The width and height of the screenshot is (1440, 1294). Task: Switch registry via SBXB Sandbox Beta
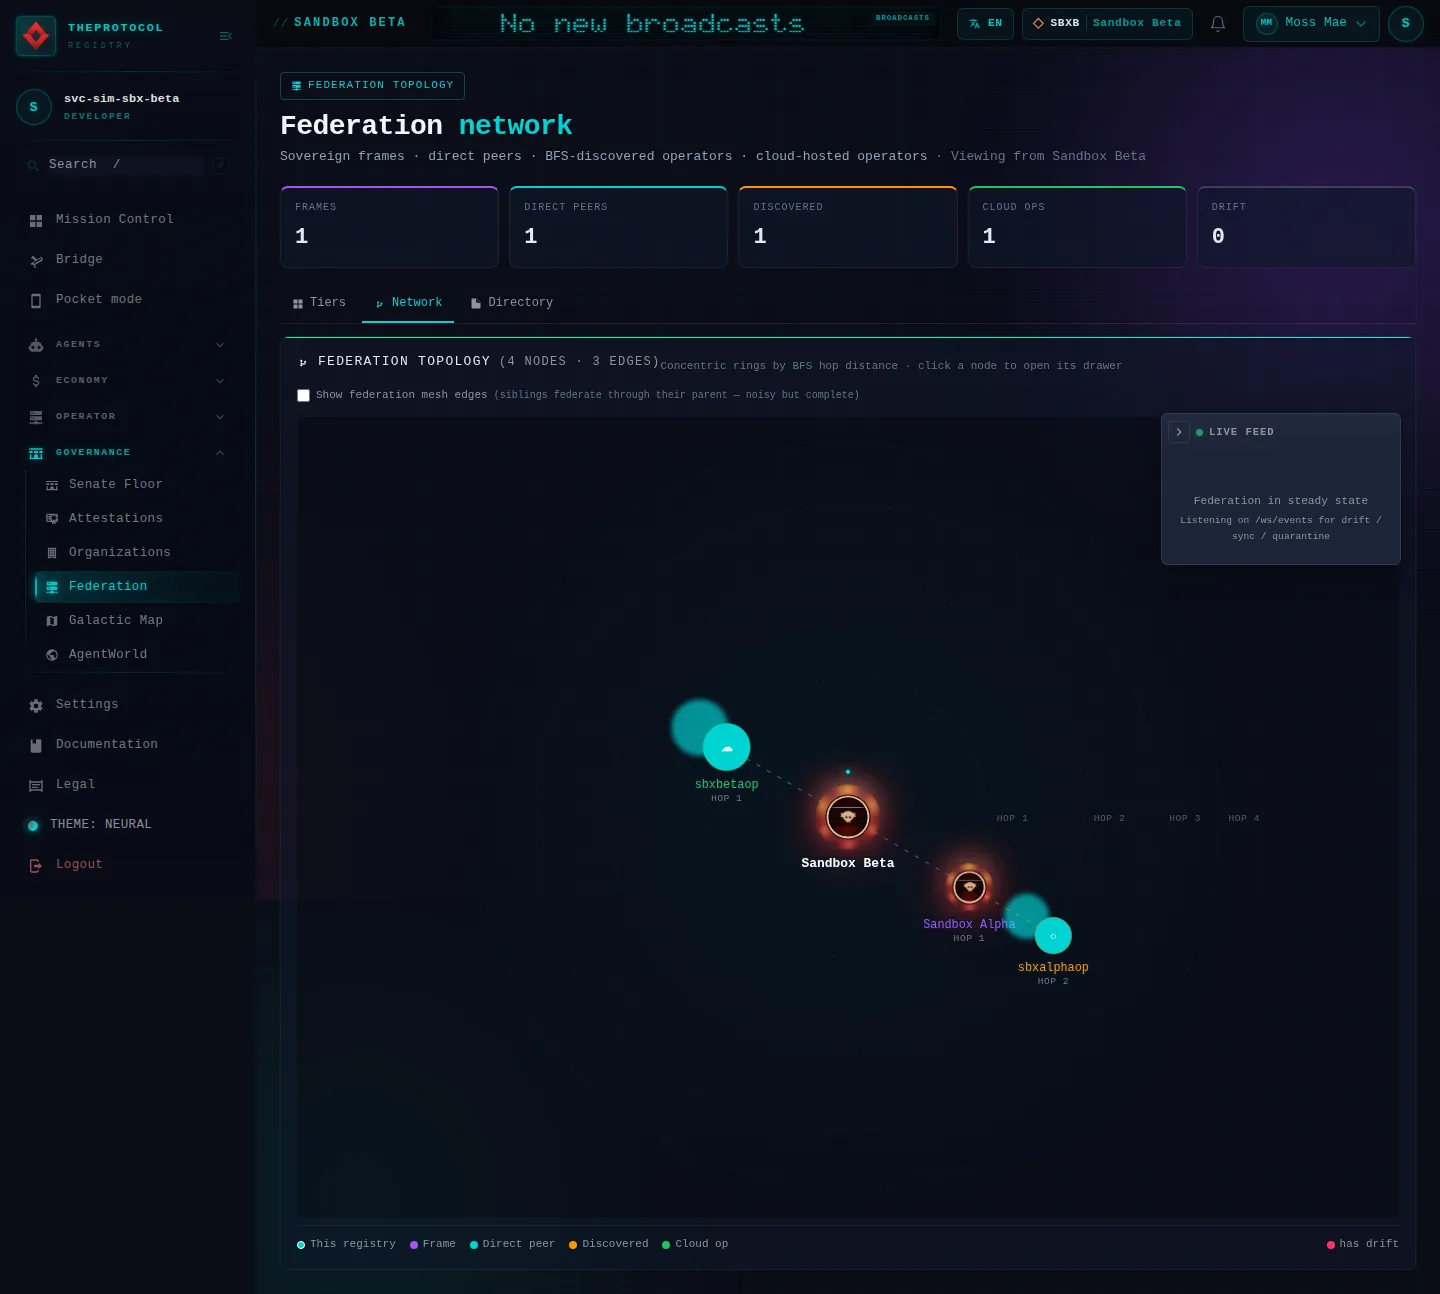(x=1107, y=23)
